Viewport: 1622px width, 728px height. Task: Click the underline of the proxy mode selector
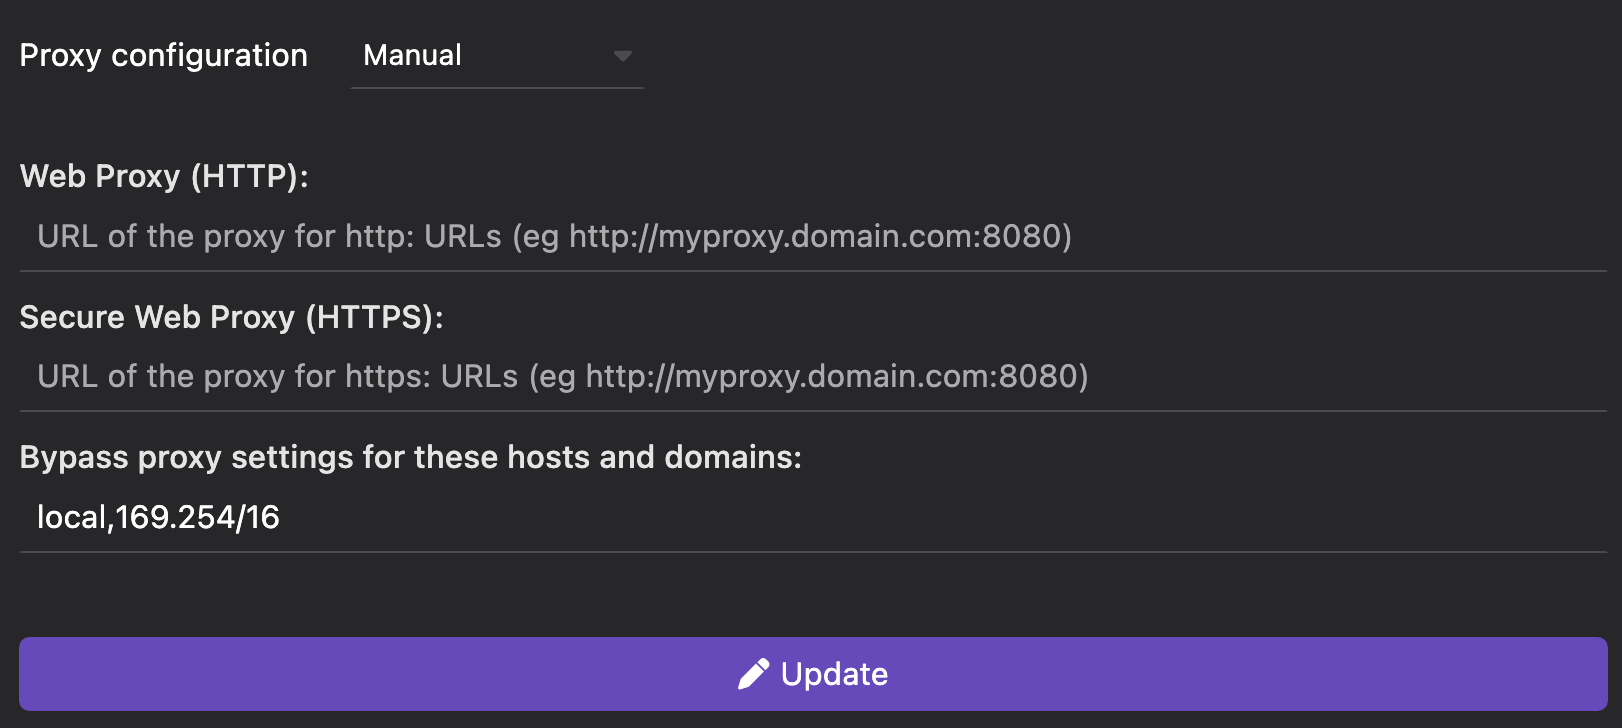(497, 89)
